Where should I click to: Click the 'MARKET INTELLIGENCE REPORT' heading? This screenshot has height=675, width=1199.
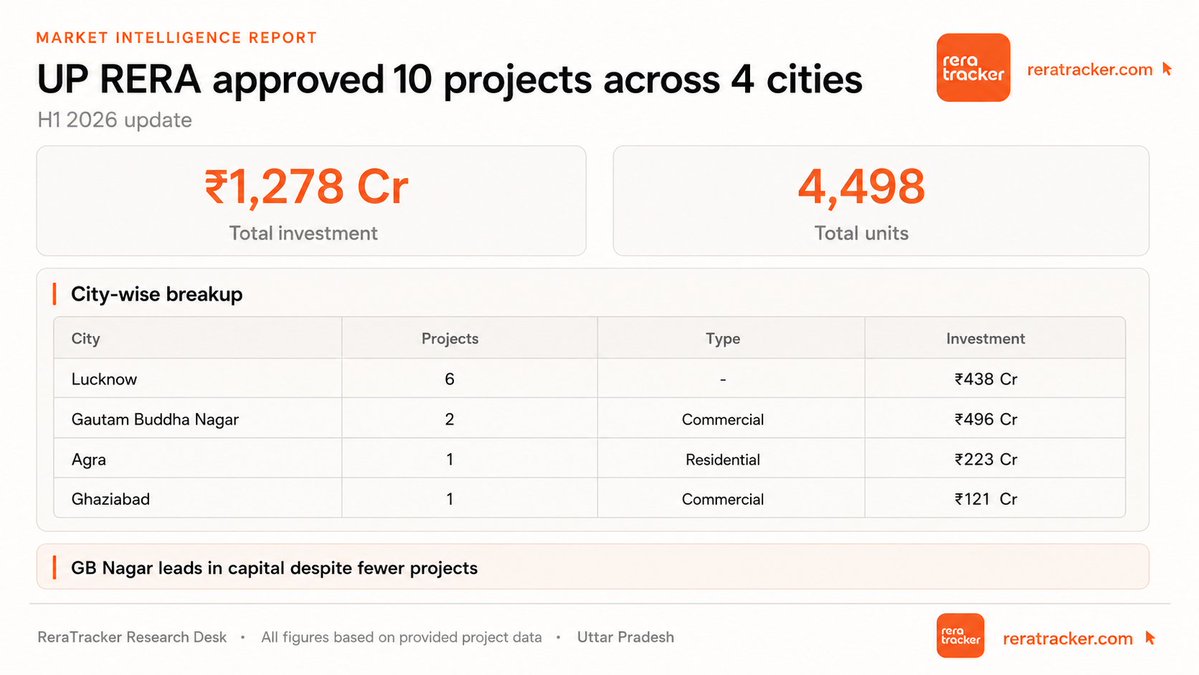[177, 37]
